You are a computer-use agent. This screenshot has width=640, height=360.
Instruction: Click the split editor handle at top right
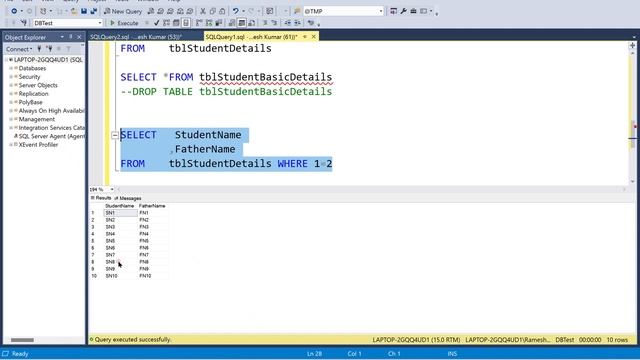pyautogui.click(x=632, y=45)
